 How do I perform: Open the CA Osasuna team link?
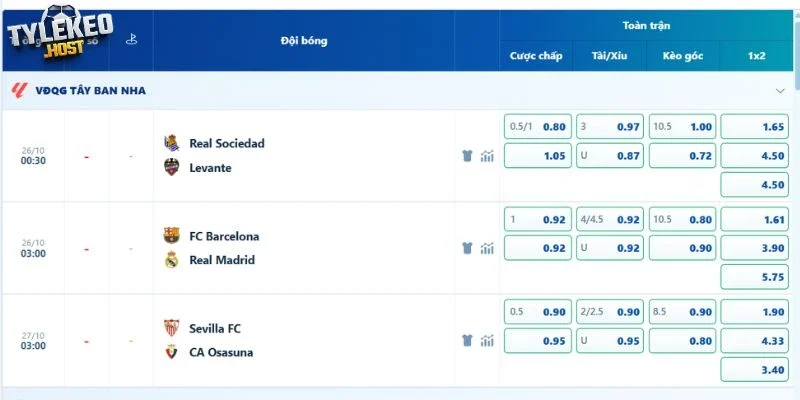click(x=221, y=353)
